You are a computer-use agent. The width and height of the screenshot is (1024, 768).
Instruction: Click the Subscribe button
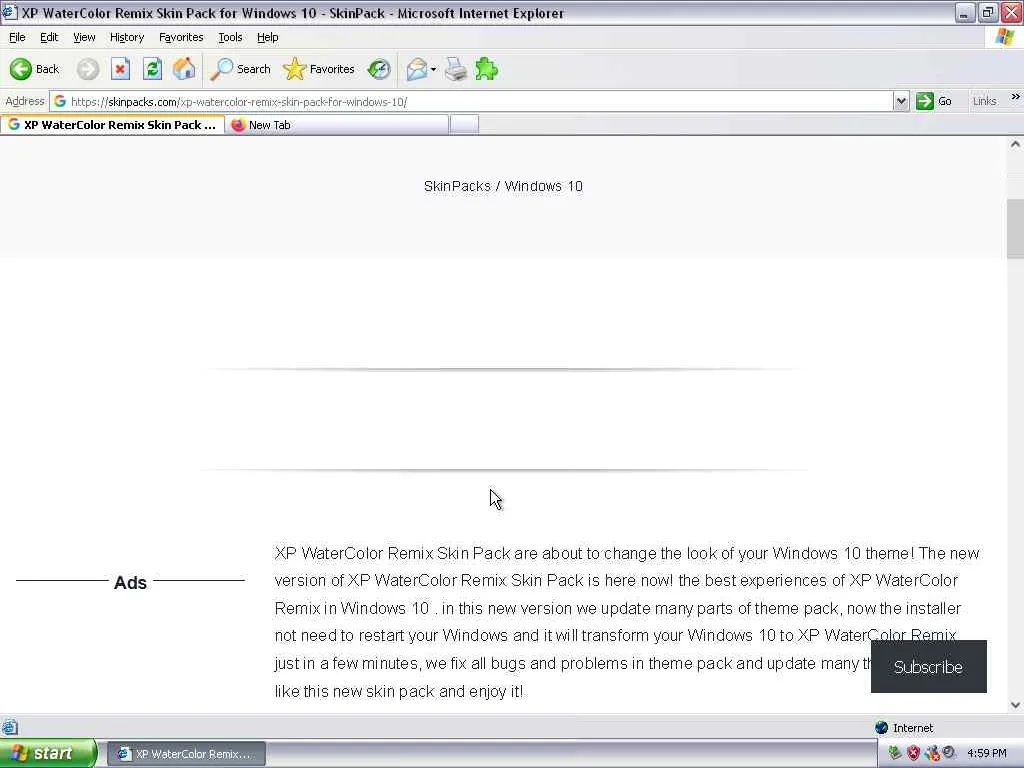[928, 667]
